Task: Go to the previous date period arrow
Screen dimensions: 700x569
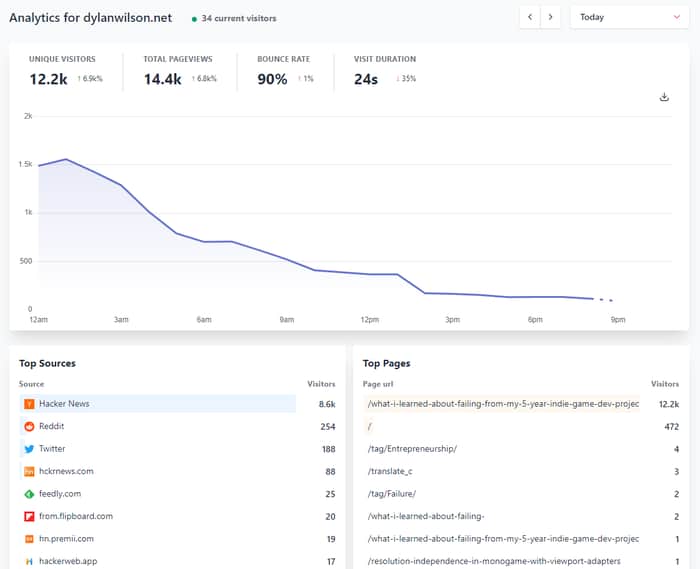Action: (x=530, y=17)
